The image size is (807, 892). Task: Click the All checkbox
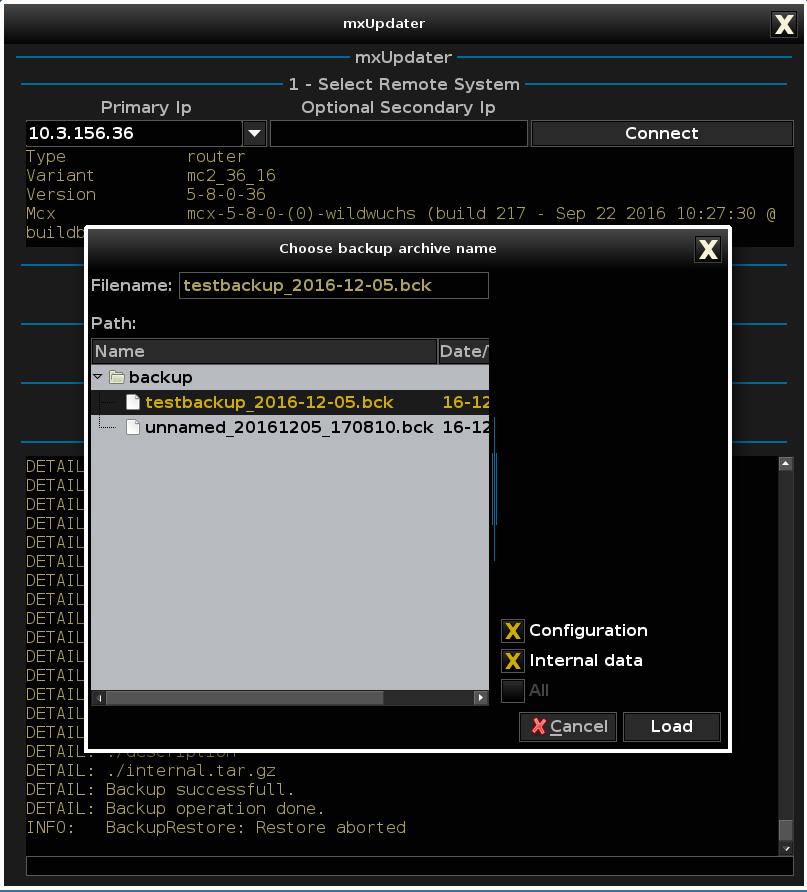click(513, 691)
